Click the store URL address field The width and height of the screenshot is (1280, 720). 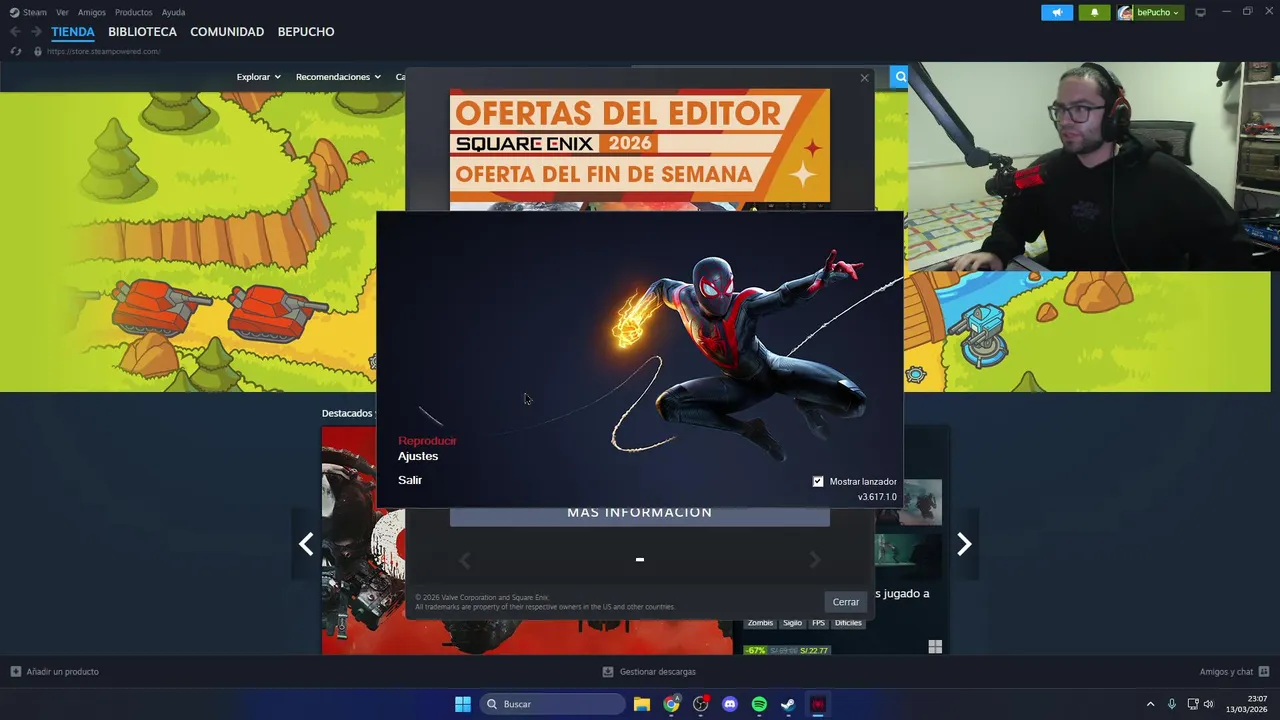(x=103, y=51)
